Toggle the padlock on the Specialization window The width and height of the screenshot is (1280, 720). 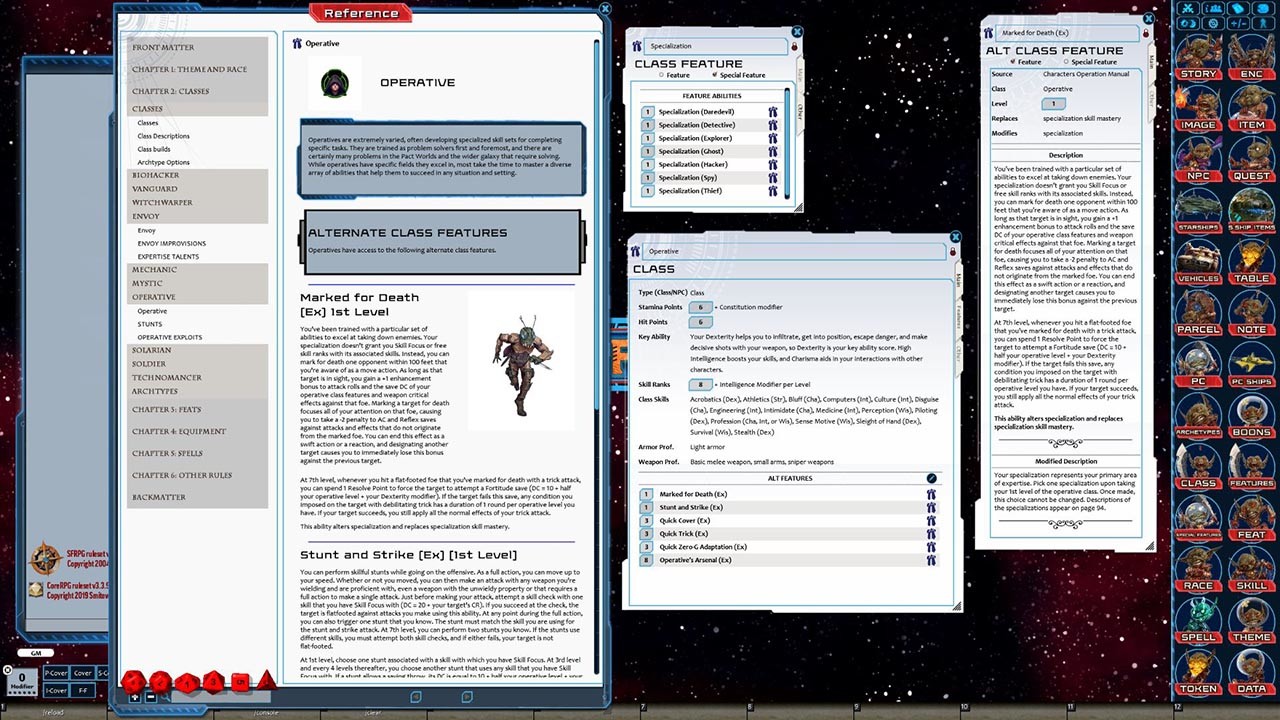[794, 46]
